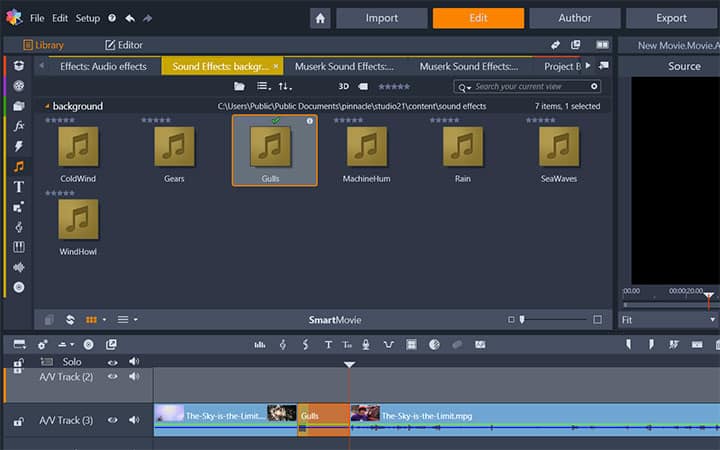Open the Fit zoom dropdown

tap(668, 320)
